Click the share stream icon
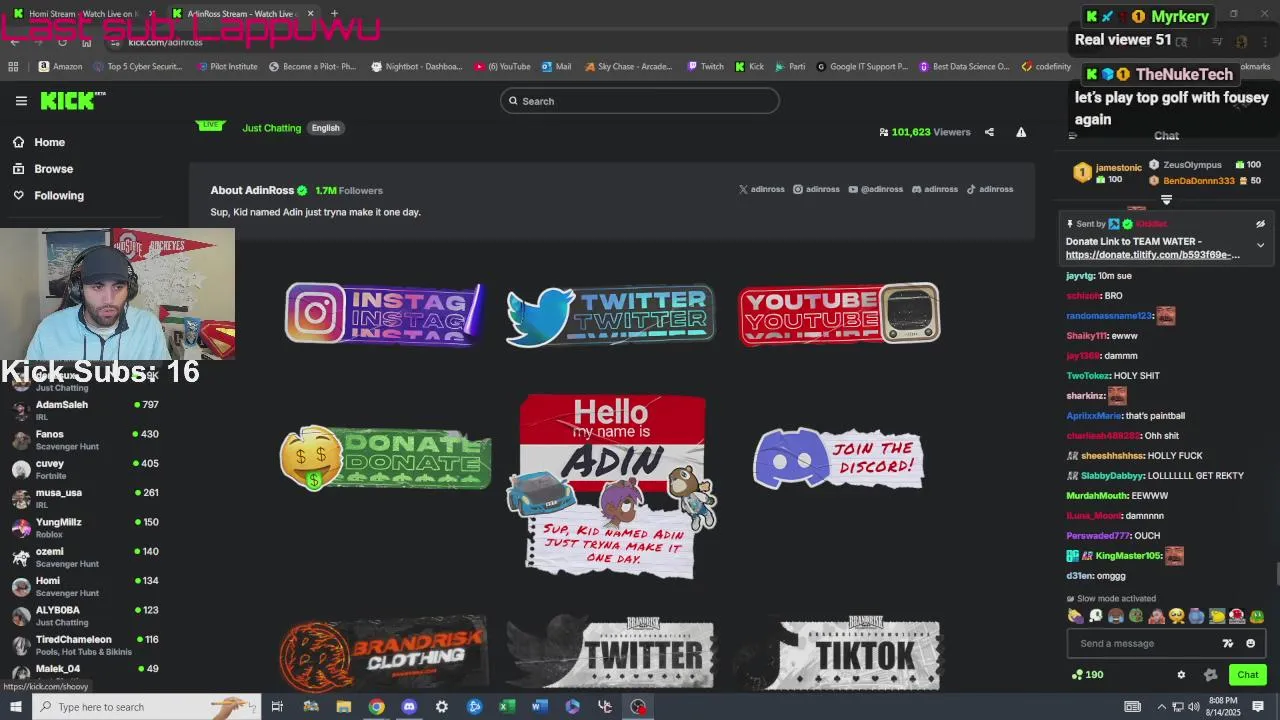Image resolution: width=1280 pixels, height=720 pixels. tap(989, 132)
